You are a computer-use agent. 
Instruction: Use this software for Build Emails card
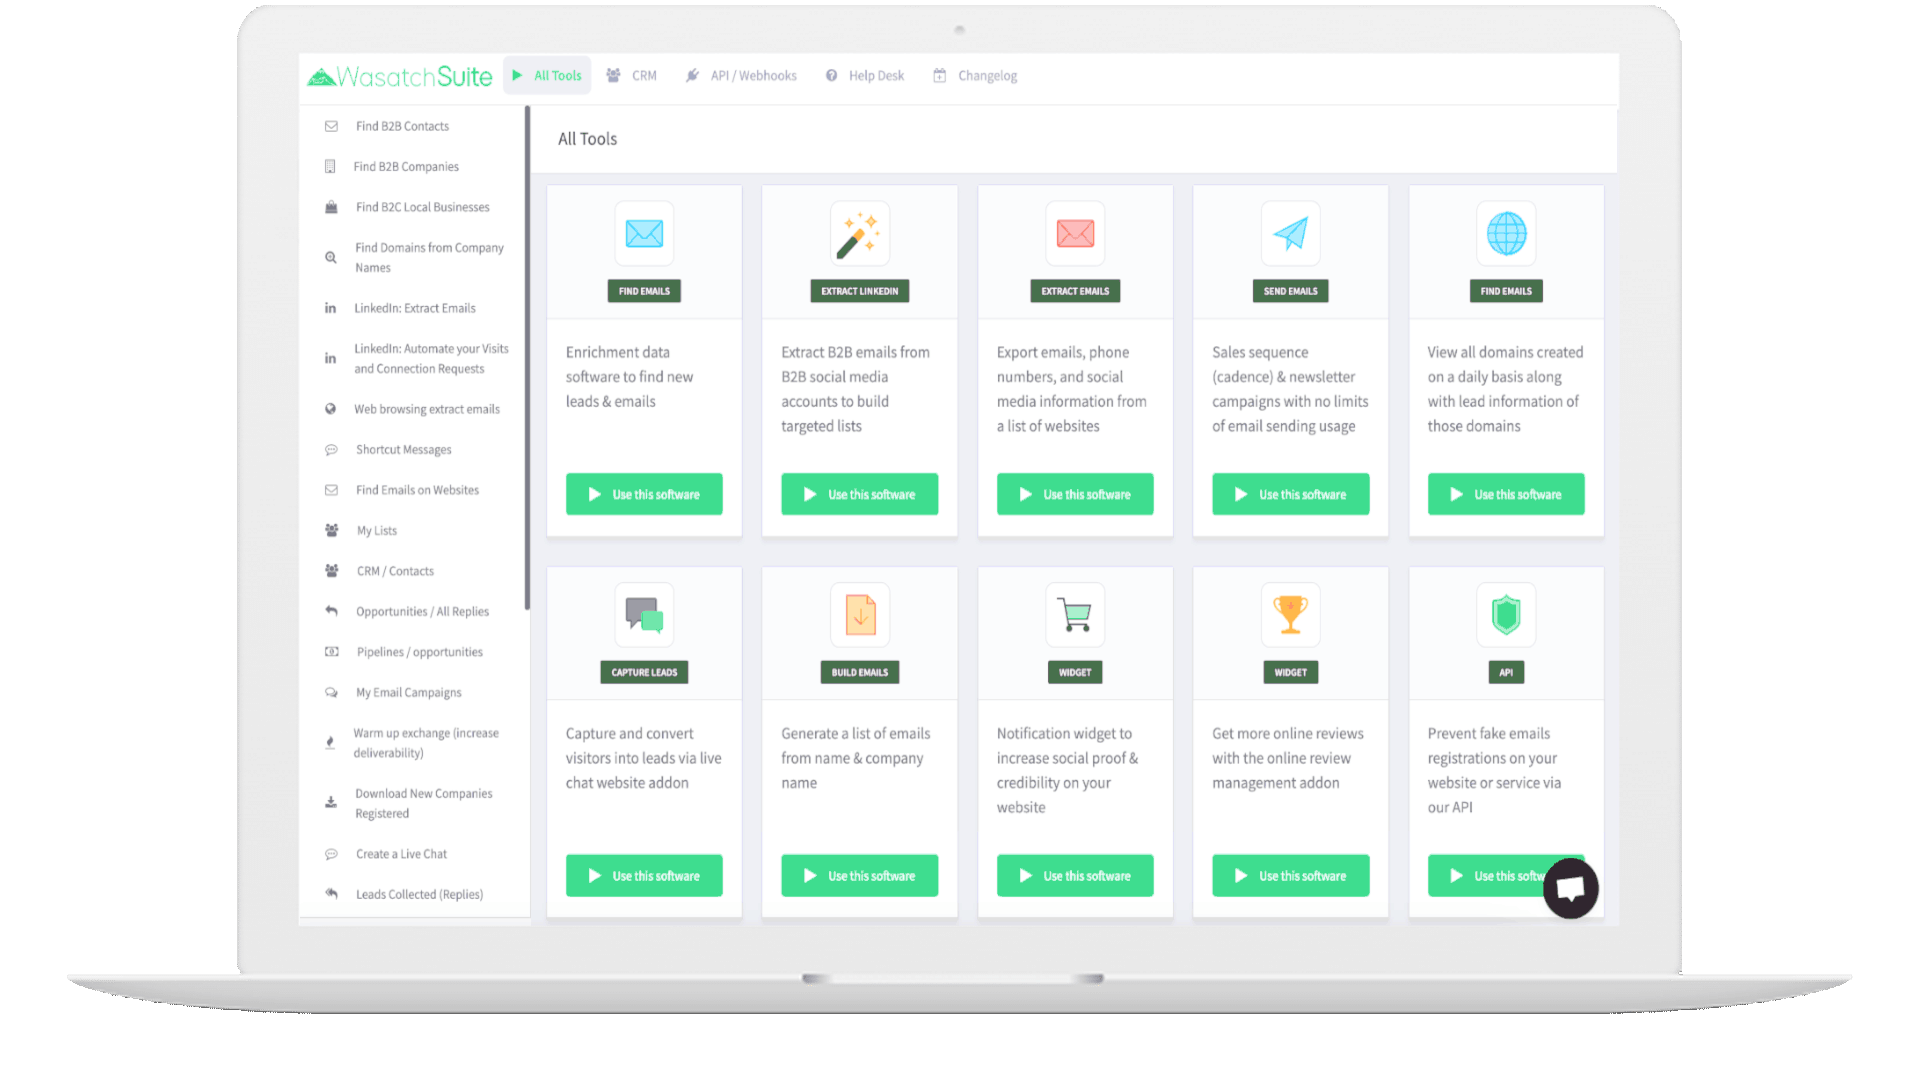tap(860, 875)
